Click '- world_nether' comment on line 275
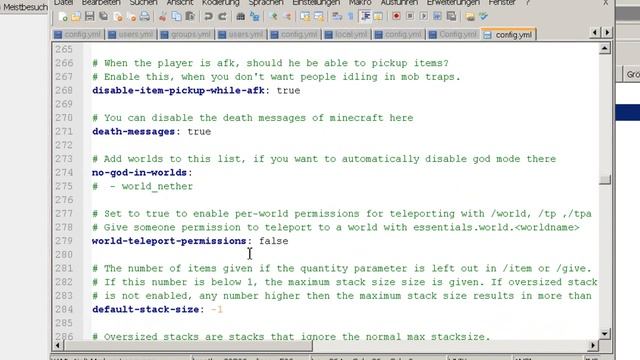Image resolution: width=640 pixels, height=360 pixels. pyautogui.click(x=151, y=187)
